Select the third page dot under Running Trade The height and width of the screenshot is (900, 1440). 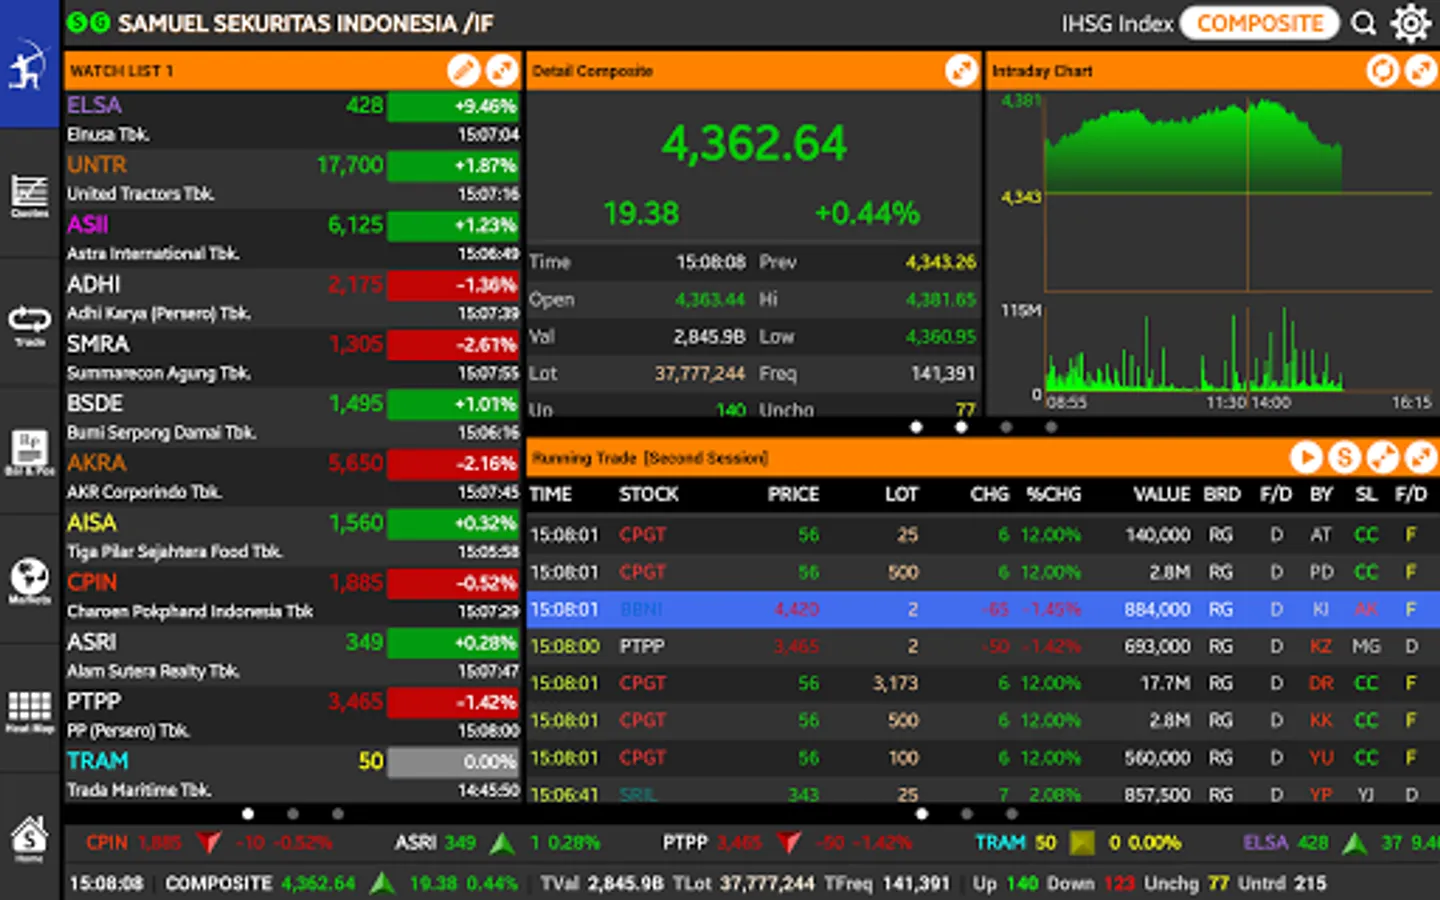coord(1012,814)
